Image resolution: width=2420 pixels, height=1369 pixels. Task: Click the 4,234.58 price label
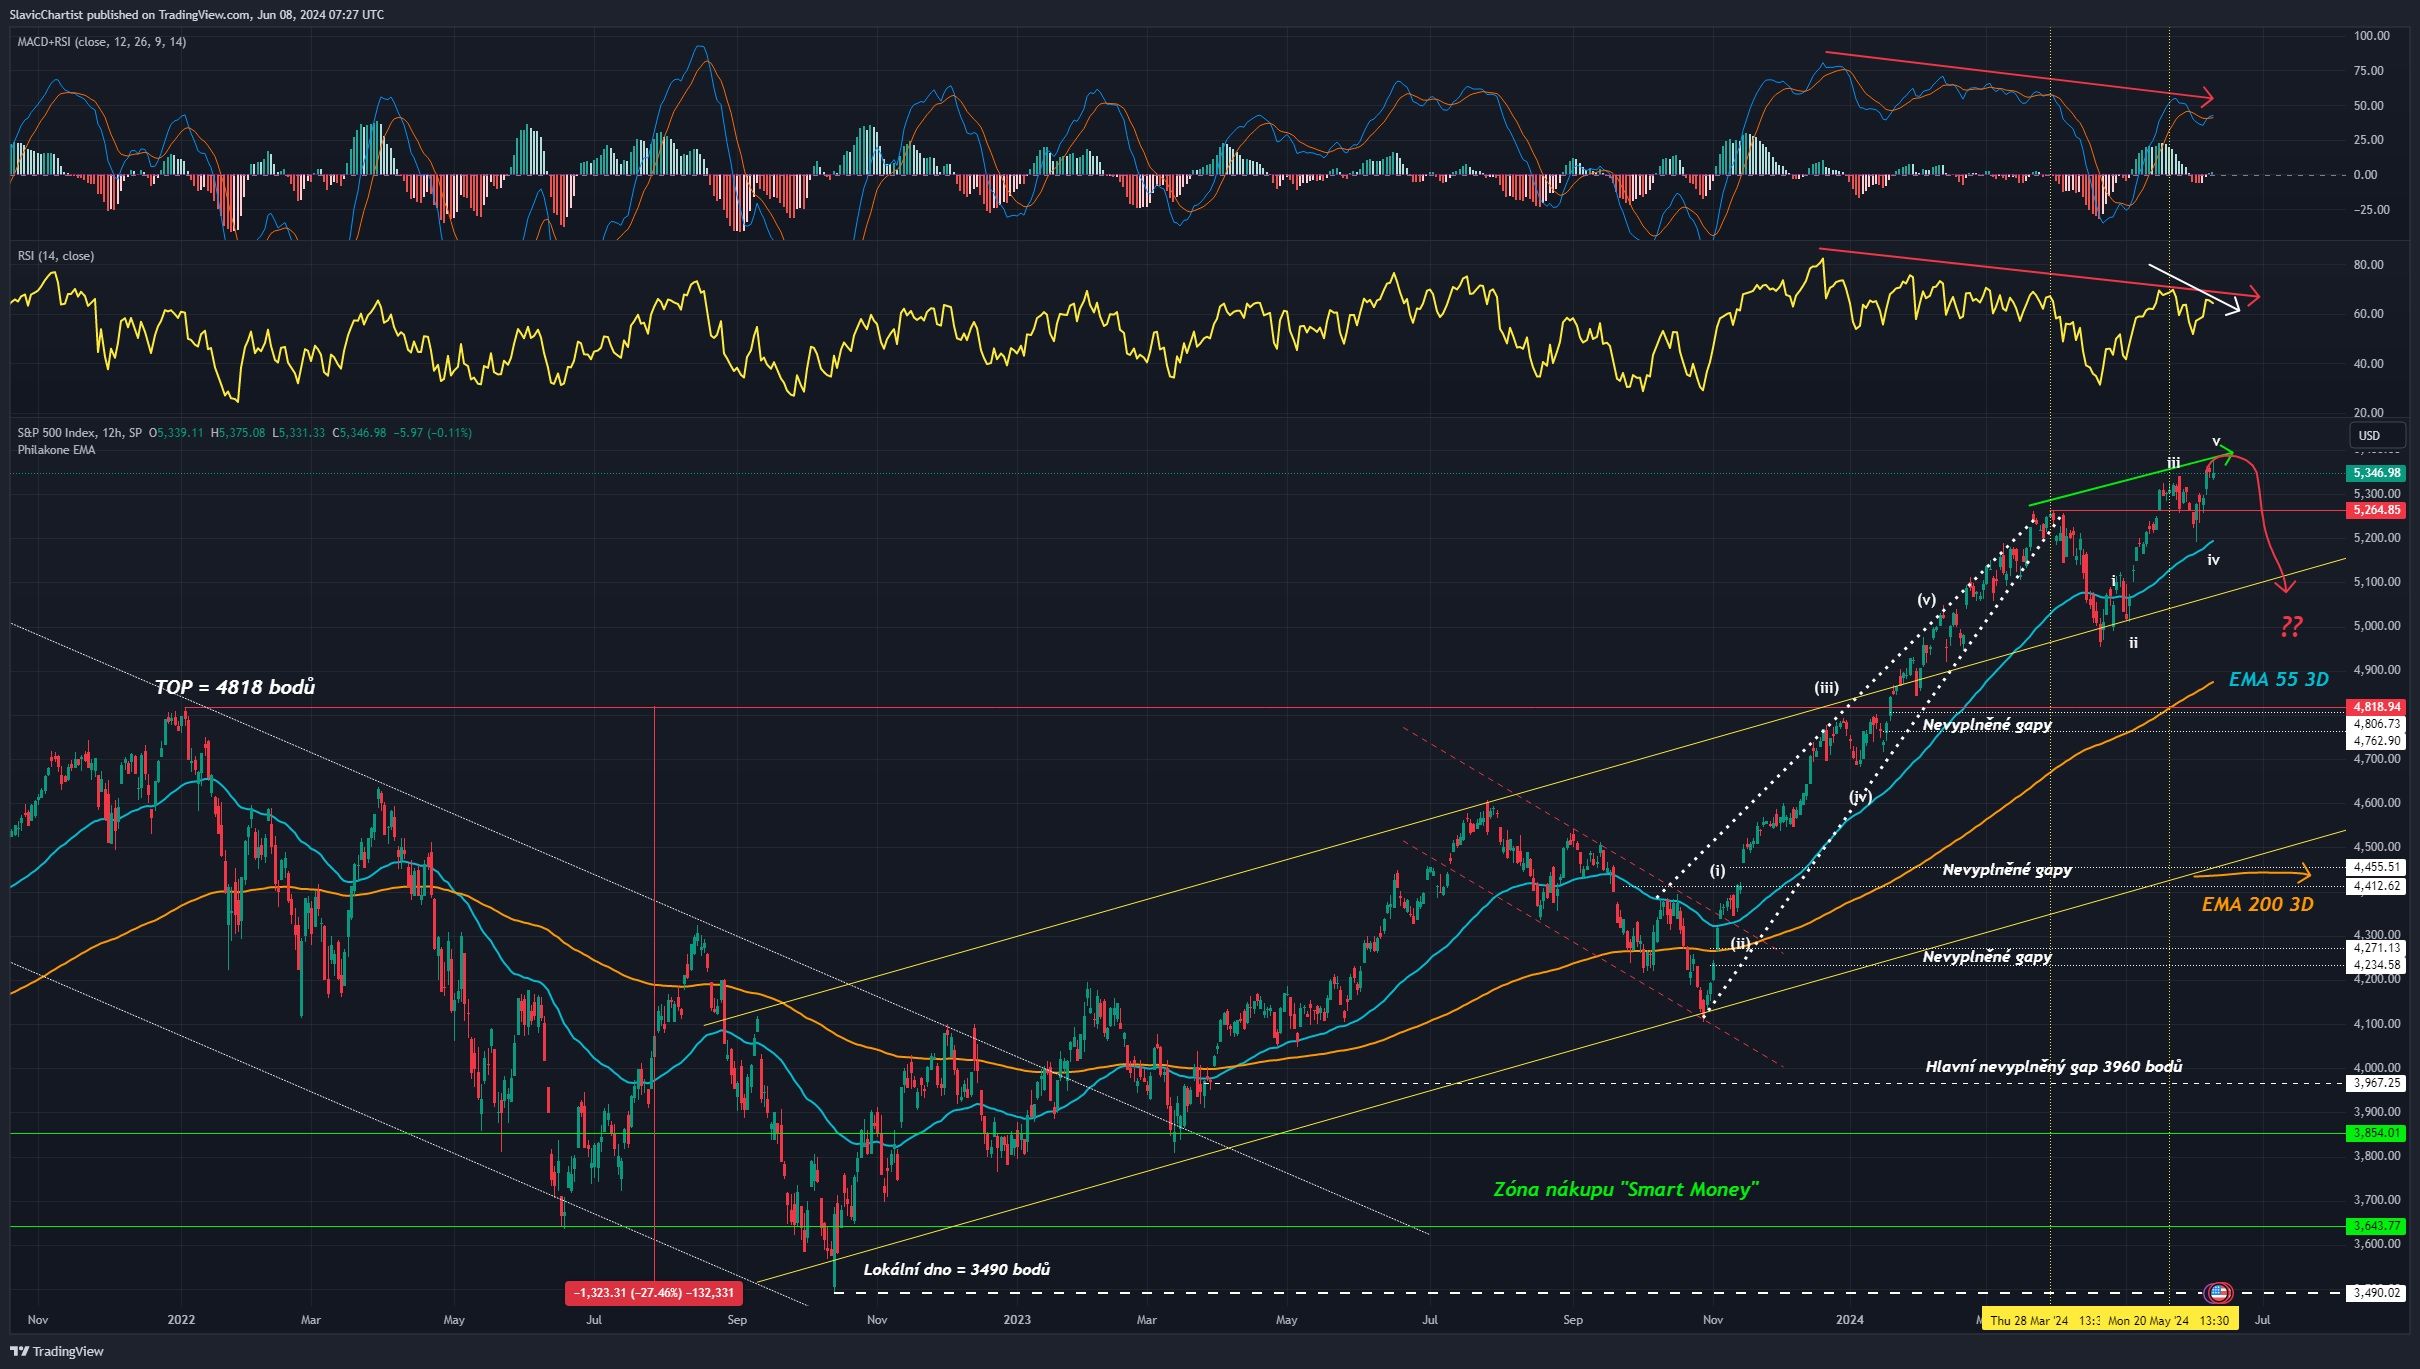2376,965
